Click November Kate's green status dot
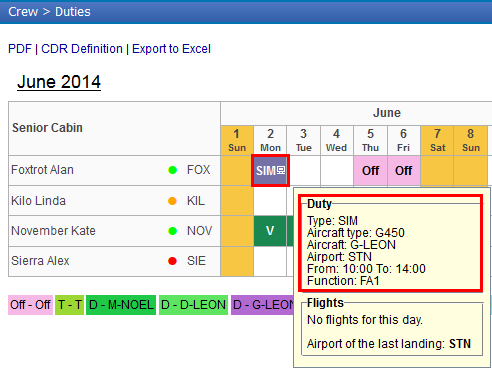 172,231
